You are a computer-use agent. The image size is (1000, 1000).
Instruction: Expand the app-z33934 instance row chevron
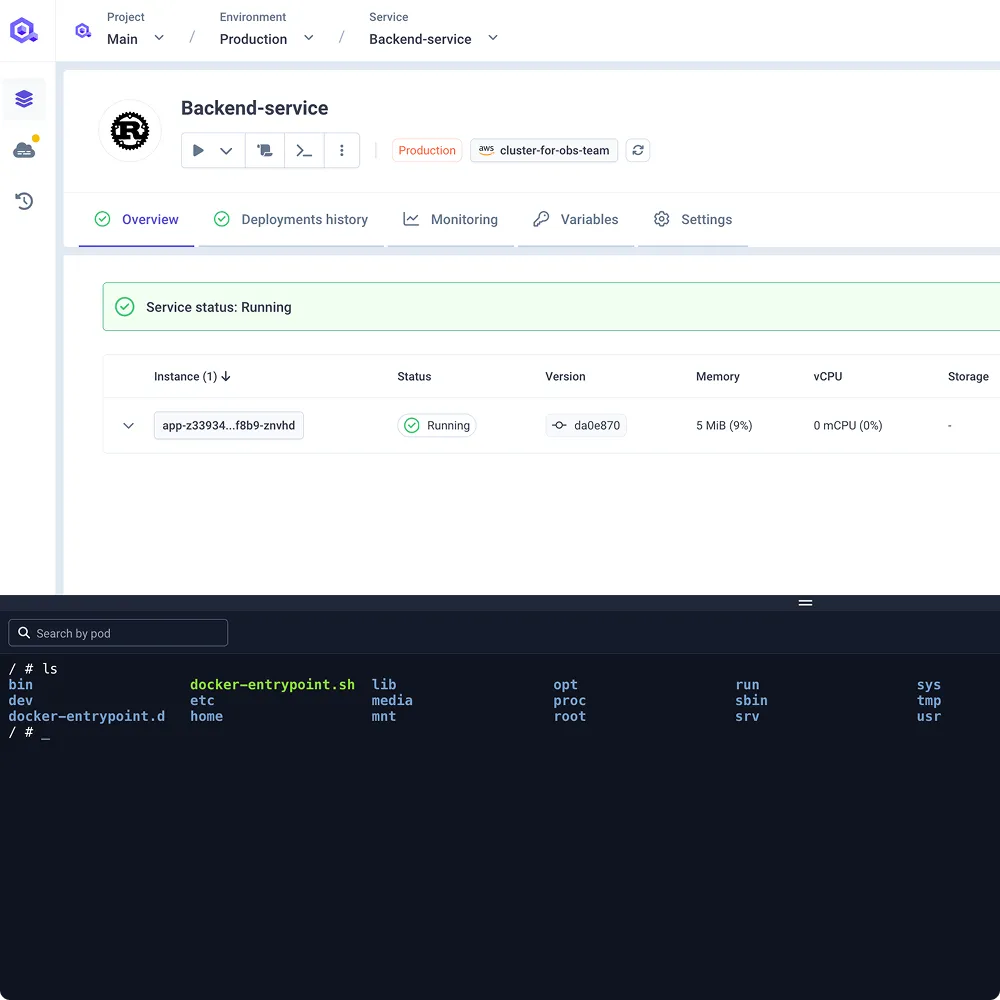(128, 425)
